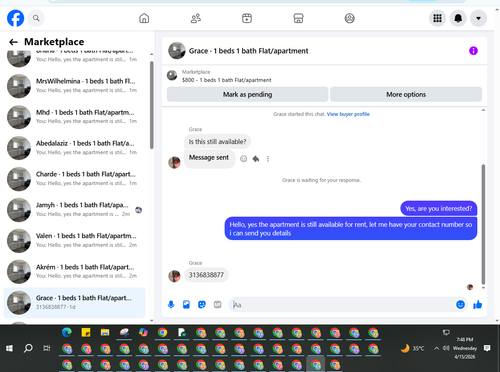This screenshot has height=372, width=500.
Task: Expand the Account dropdown arrow
Action: 478,18
